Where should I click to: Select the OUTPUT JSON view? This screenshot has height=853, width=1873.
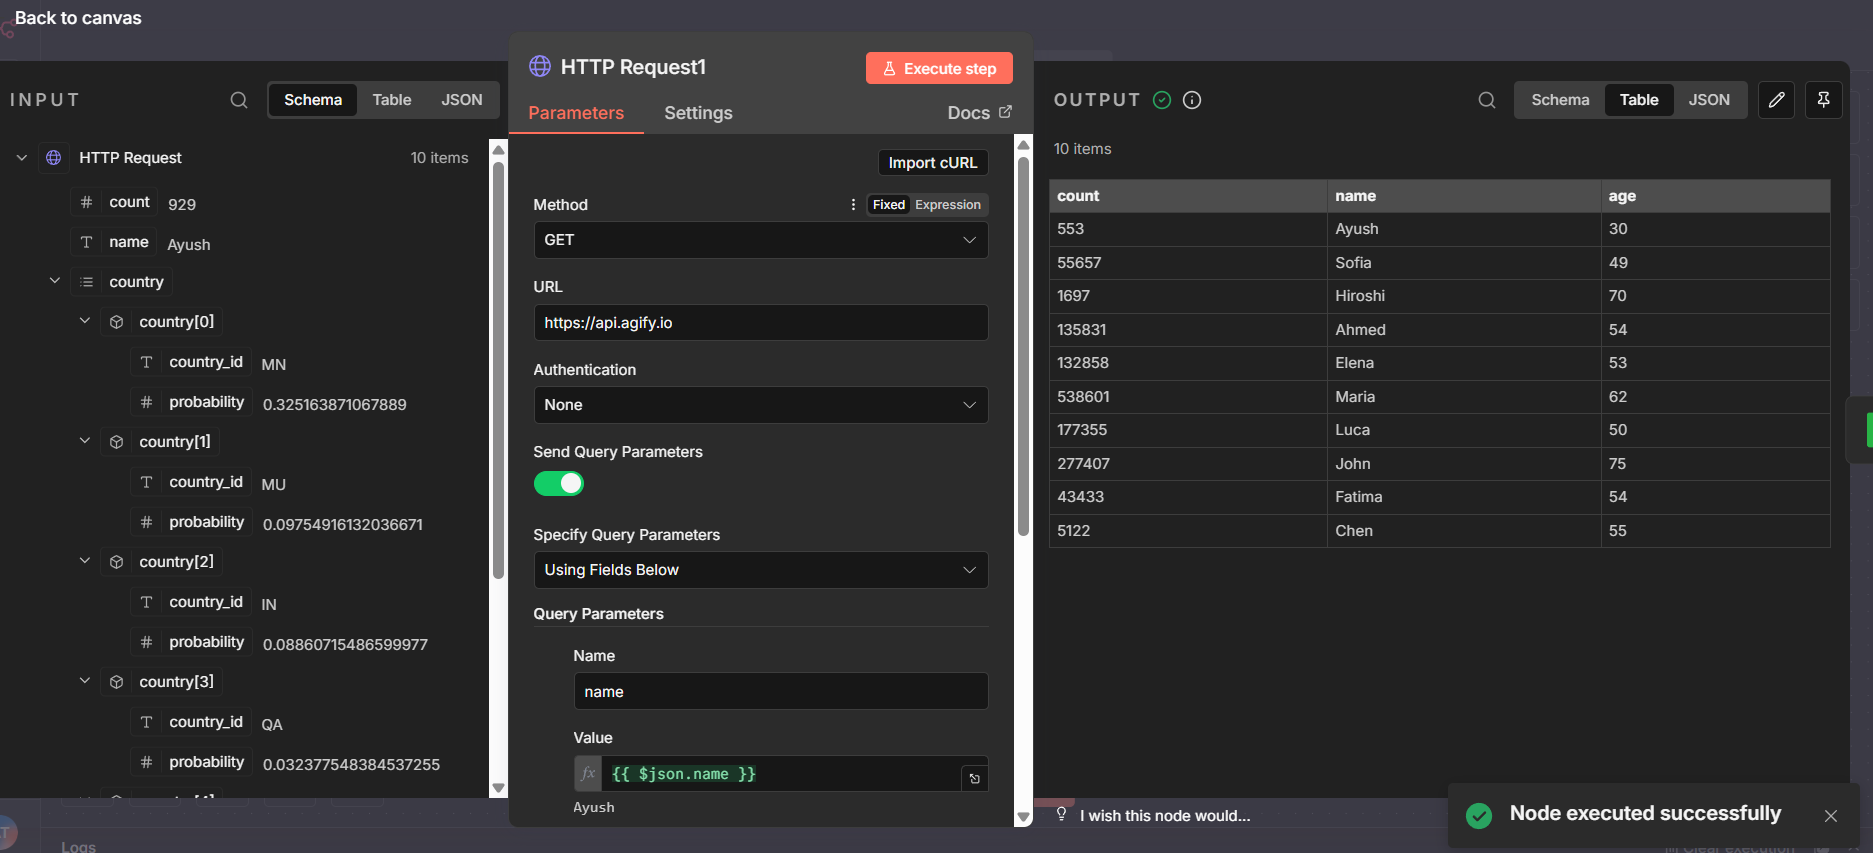point(1709,100)
